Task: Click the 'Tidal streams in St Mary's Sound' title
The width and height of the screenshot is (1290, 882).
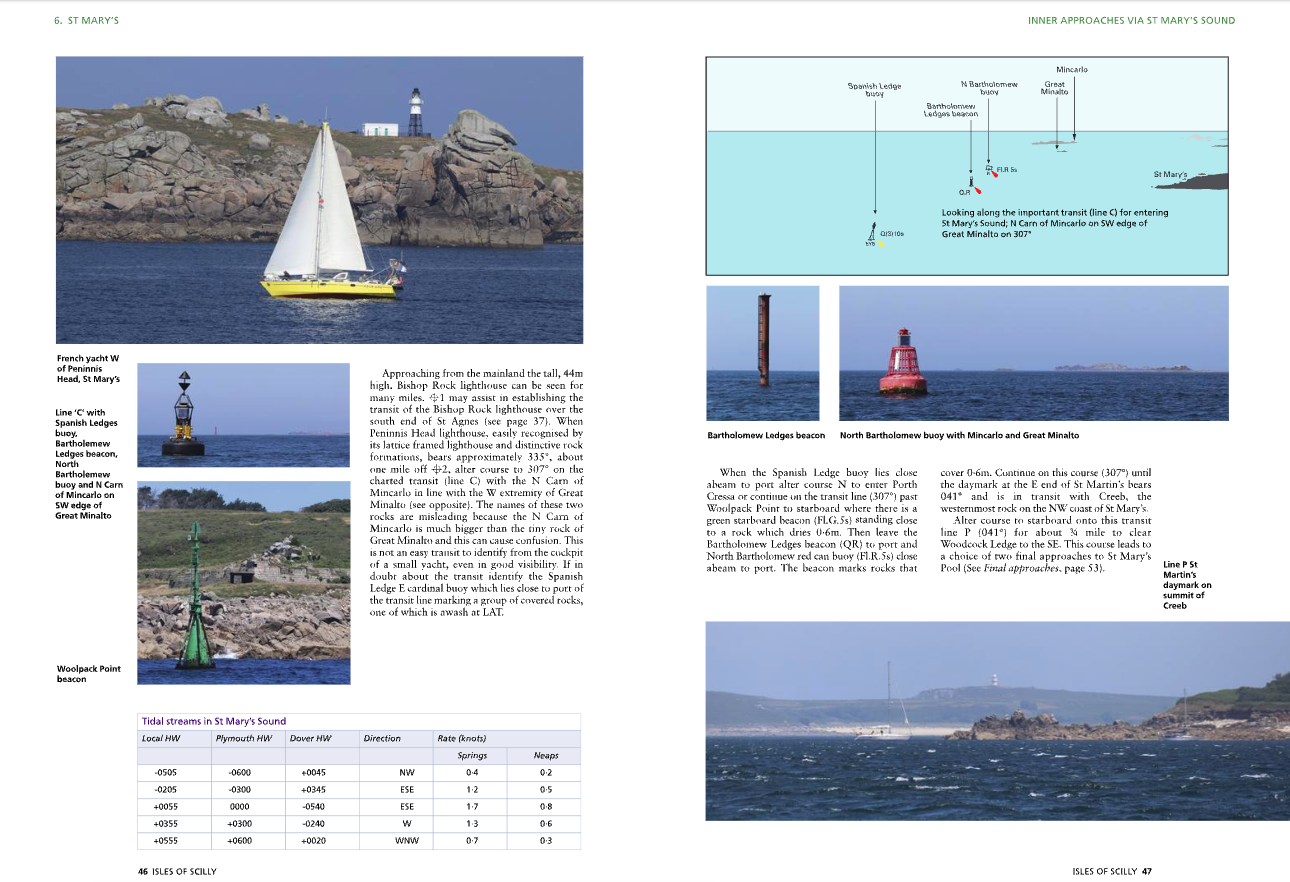Action: (x=214, y=721)
